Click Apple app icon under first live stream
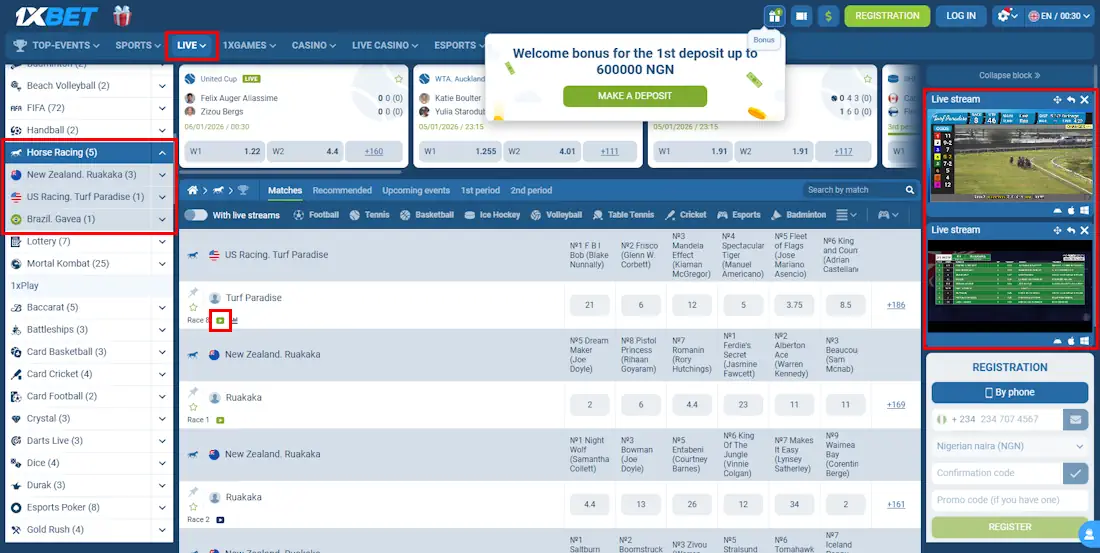 [x=1071, y=210]
